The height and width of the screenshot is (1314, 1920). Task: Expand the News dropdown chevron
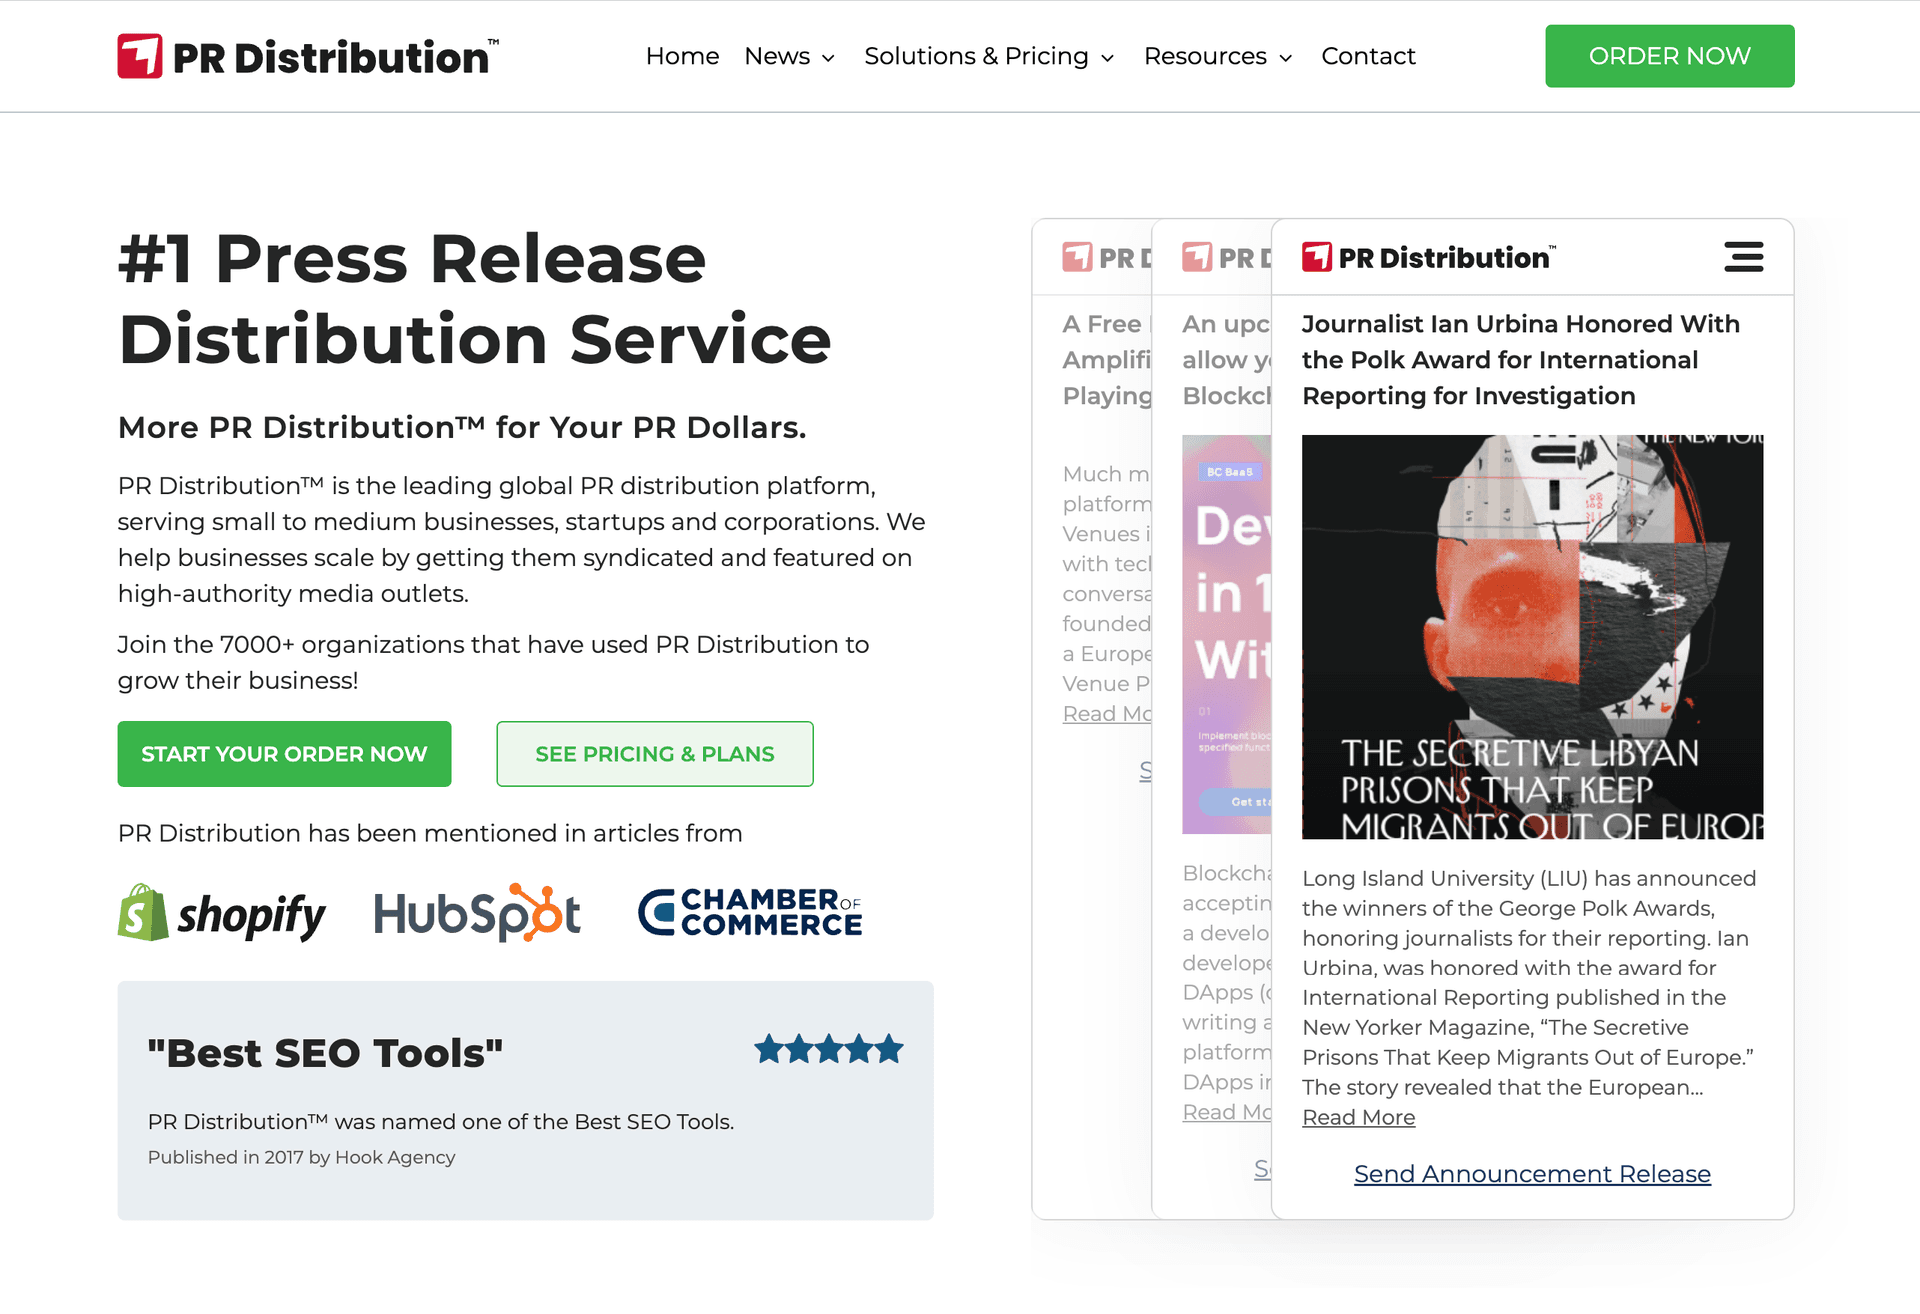pyautogui.click(x=828, y=58)
